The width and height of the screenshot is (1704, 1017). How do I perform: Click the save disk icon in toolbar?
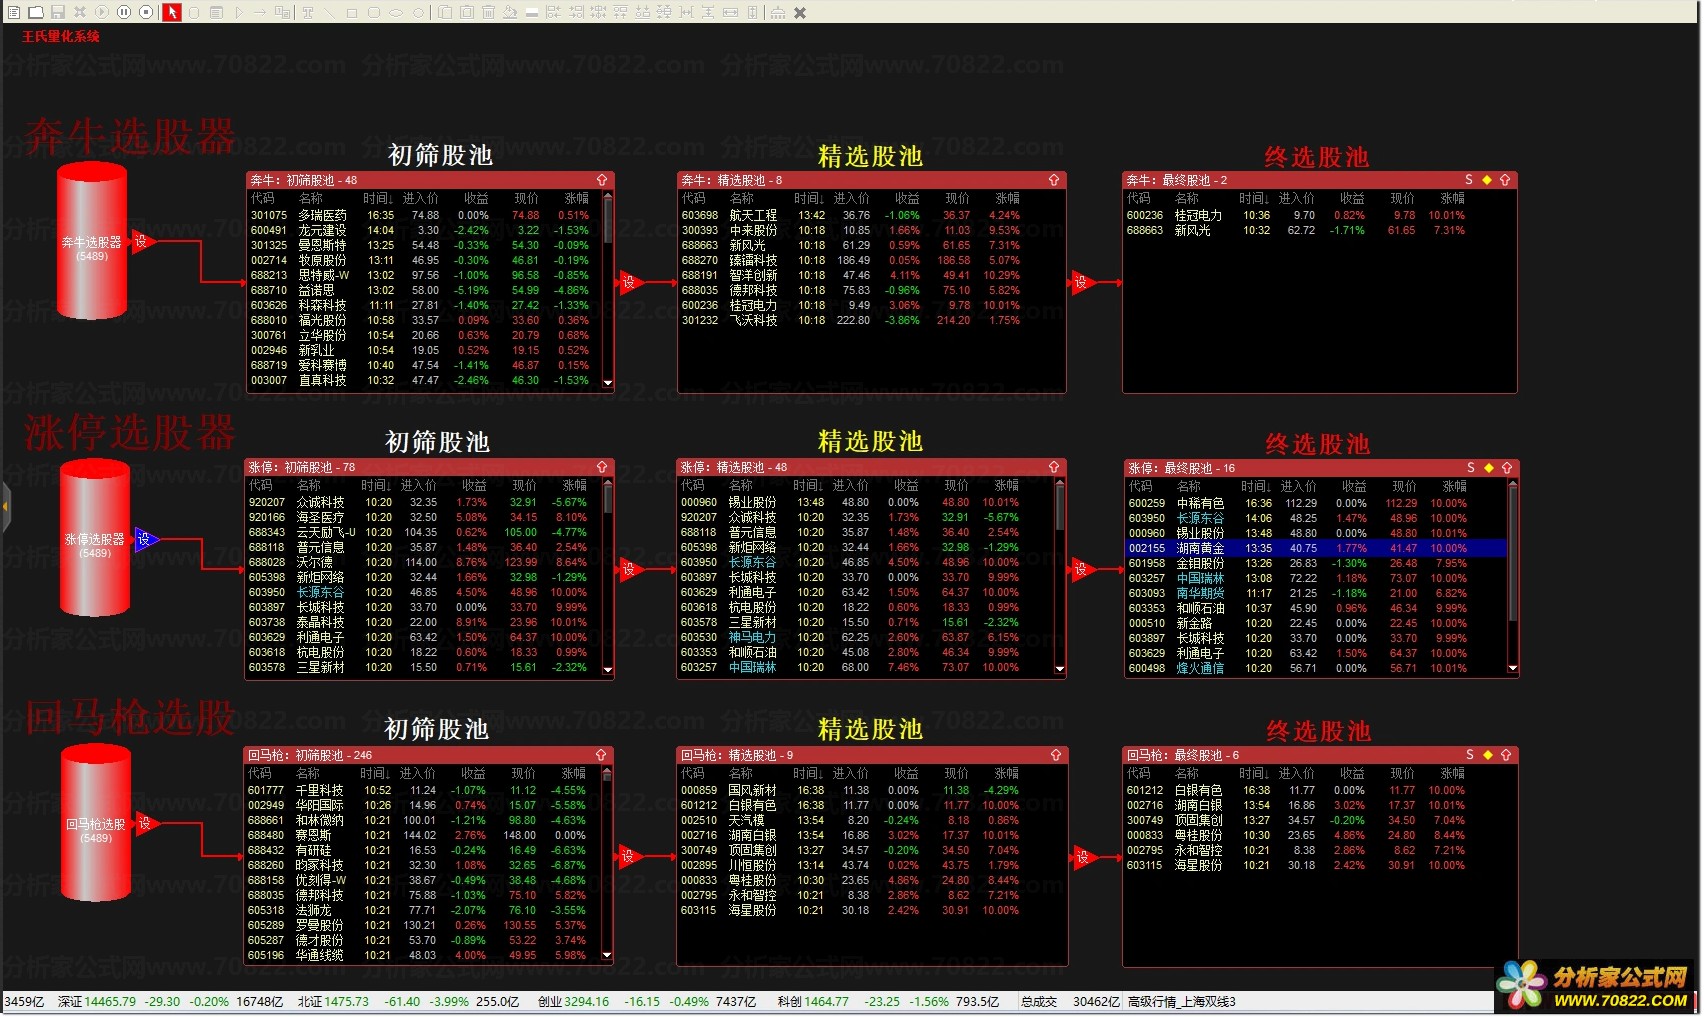click(x=58, y=12)
